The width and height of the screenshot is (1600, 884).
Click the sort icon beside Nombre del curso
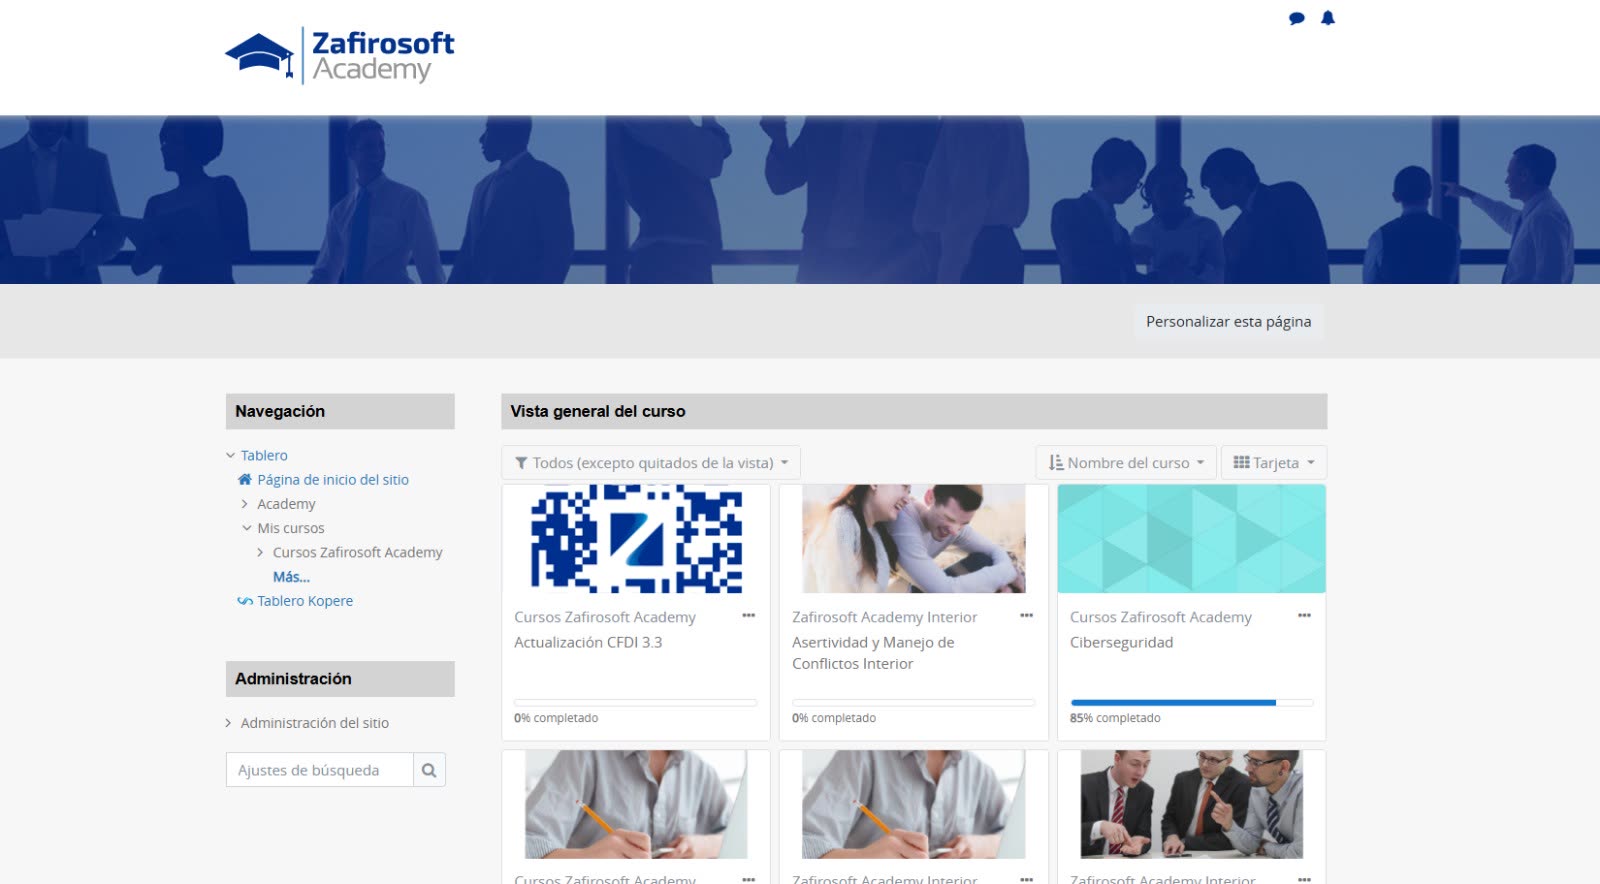point(1056,463)
